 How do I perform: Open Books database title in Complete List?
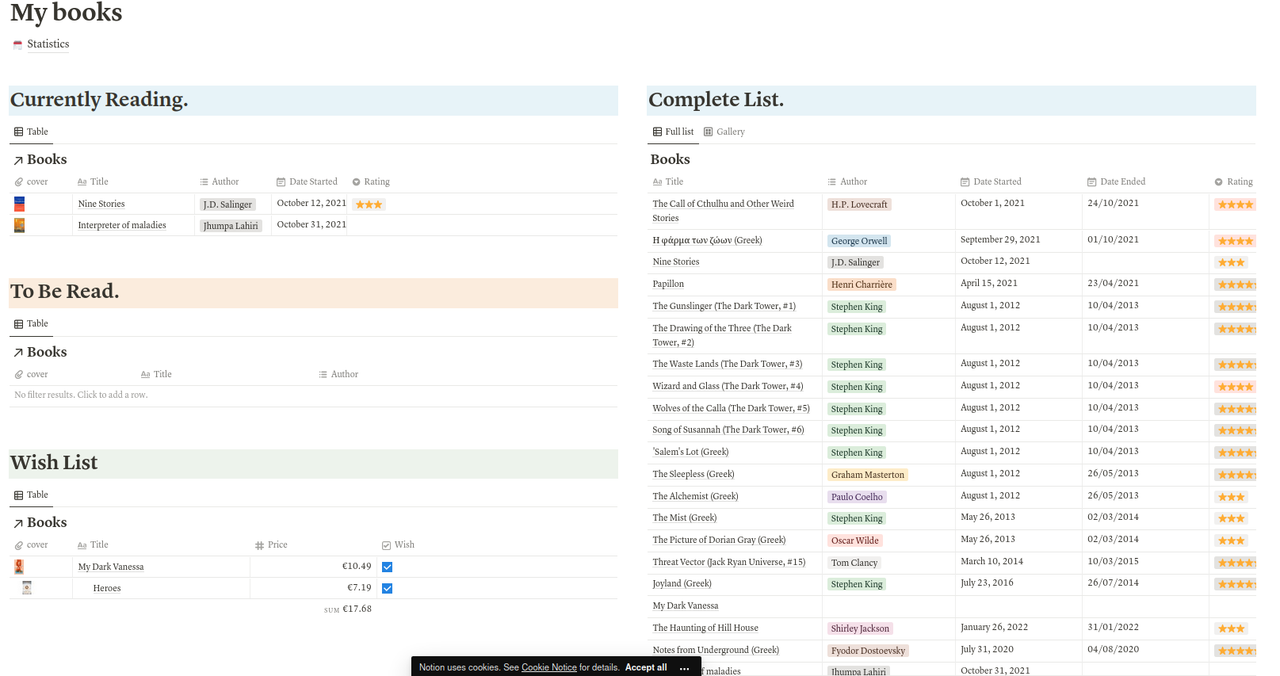point(670,160)
